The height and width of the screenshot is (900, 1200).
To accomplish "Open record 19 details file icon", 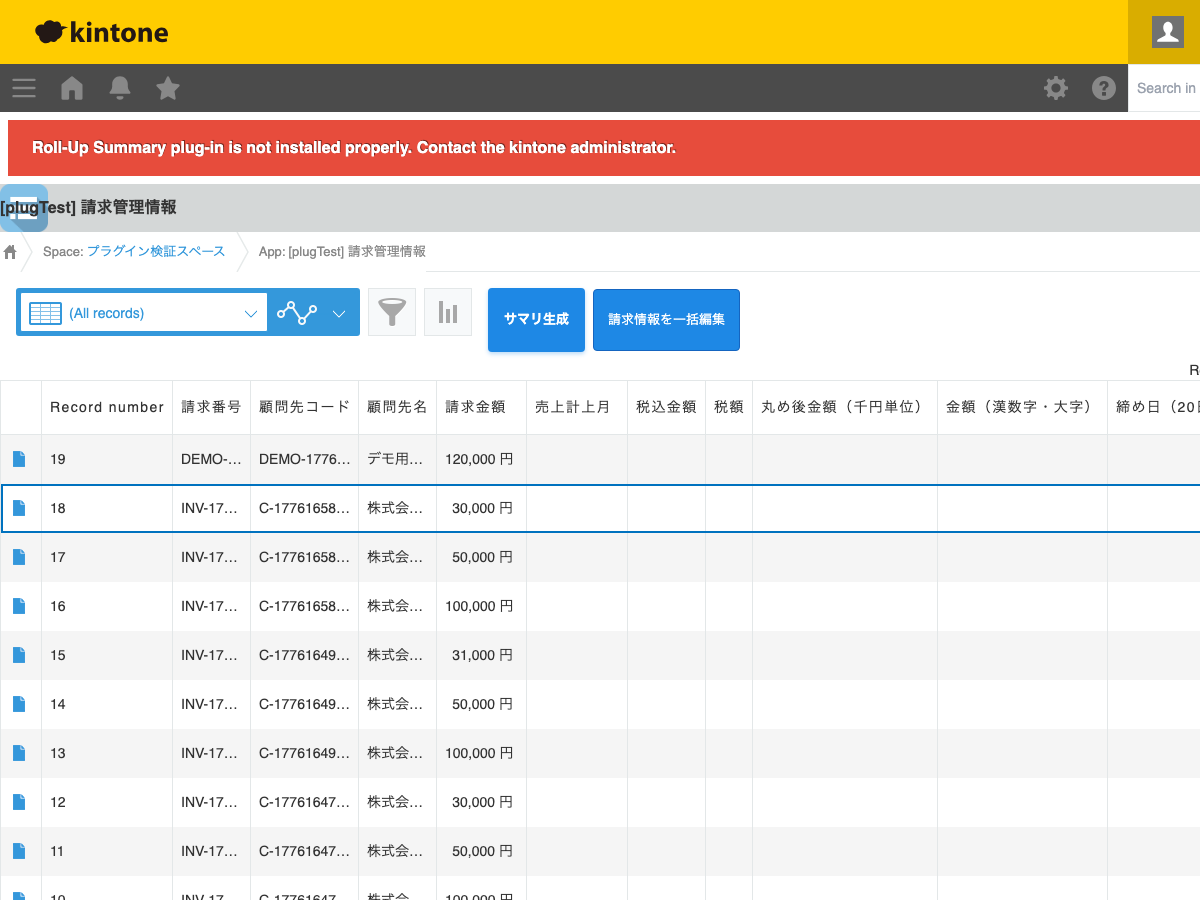I will (x=19, y=459).
